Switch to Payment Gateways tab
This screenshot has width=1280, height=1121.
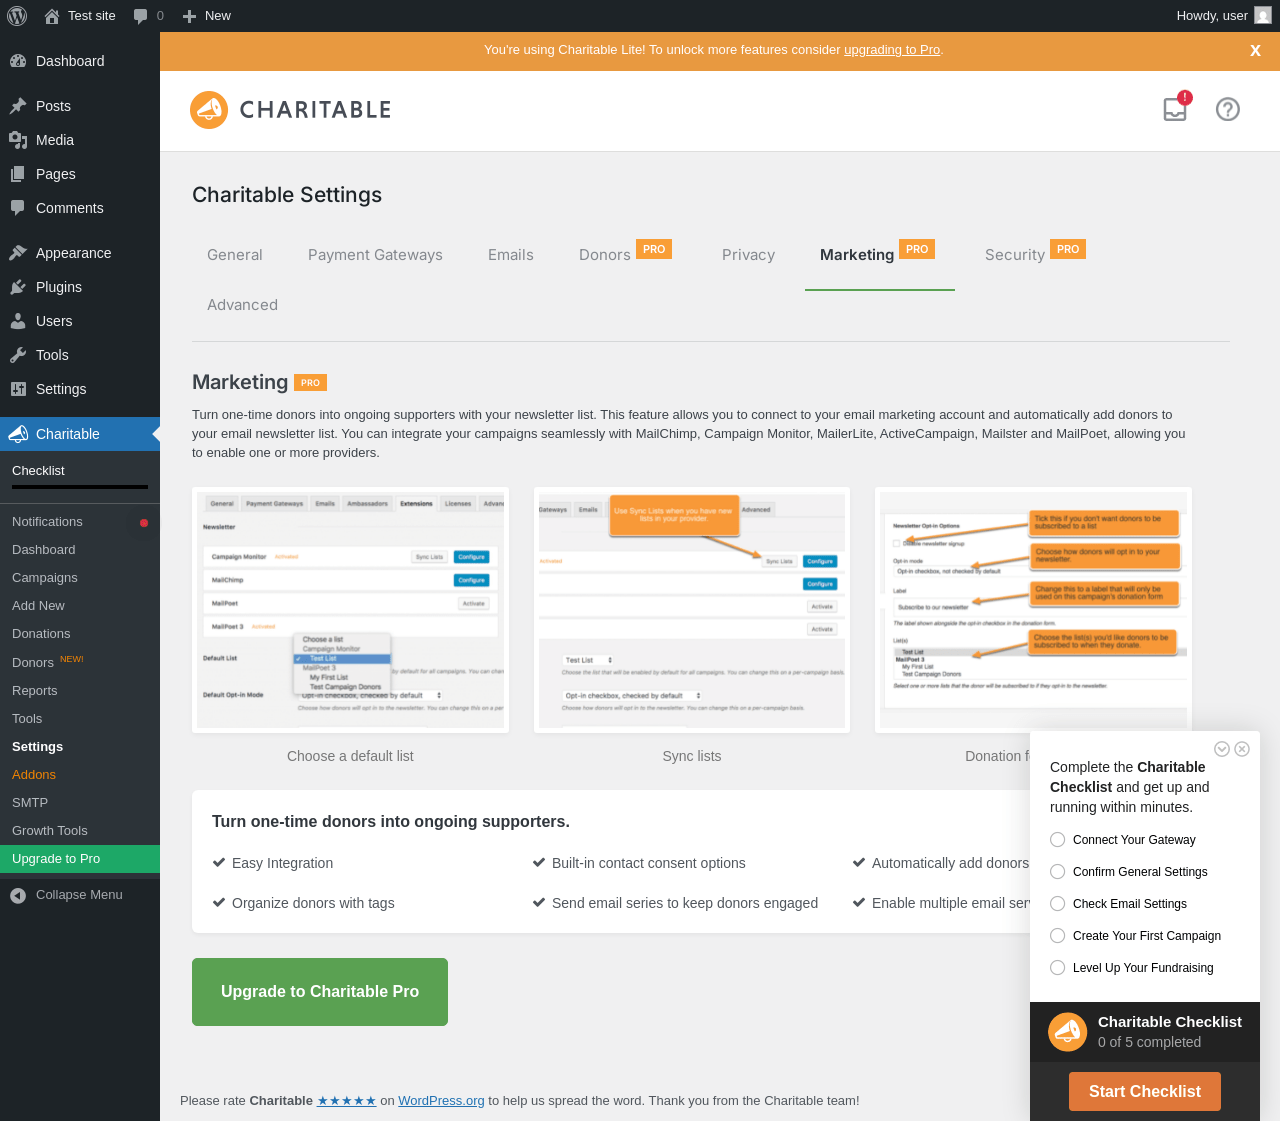375,255
